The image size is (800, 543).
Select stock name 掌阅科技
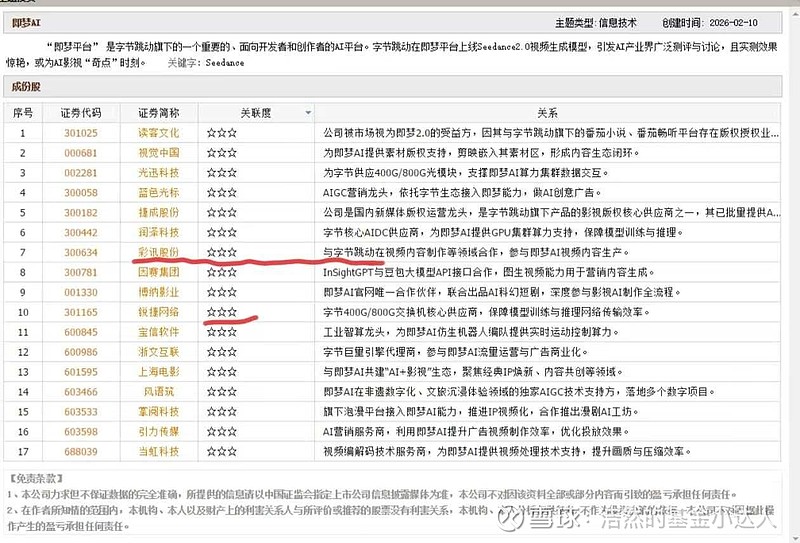click(159, 411)
